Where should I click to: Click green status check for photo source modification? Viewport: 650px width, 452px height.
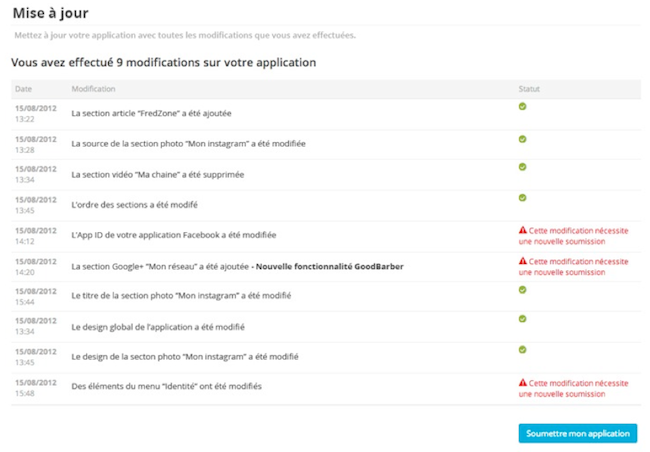tap(522, 138)
